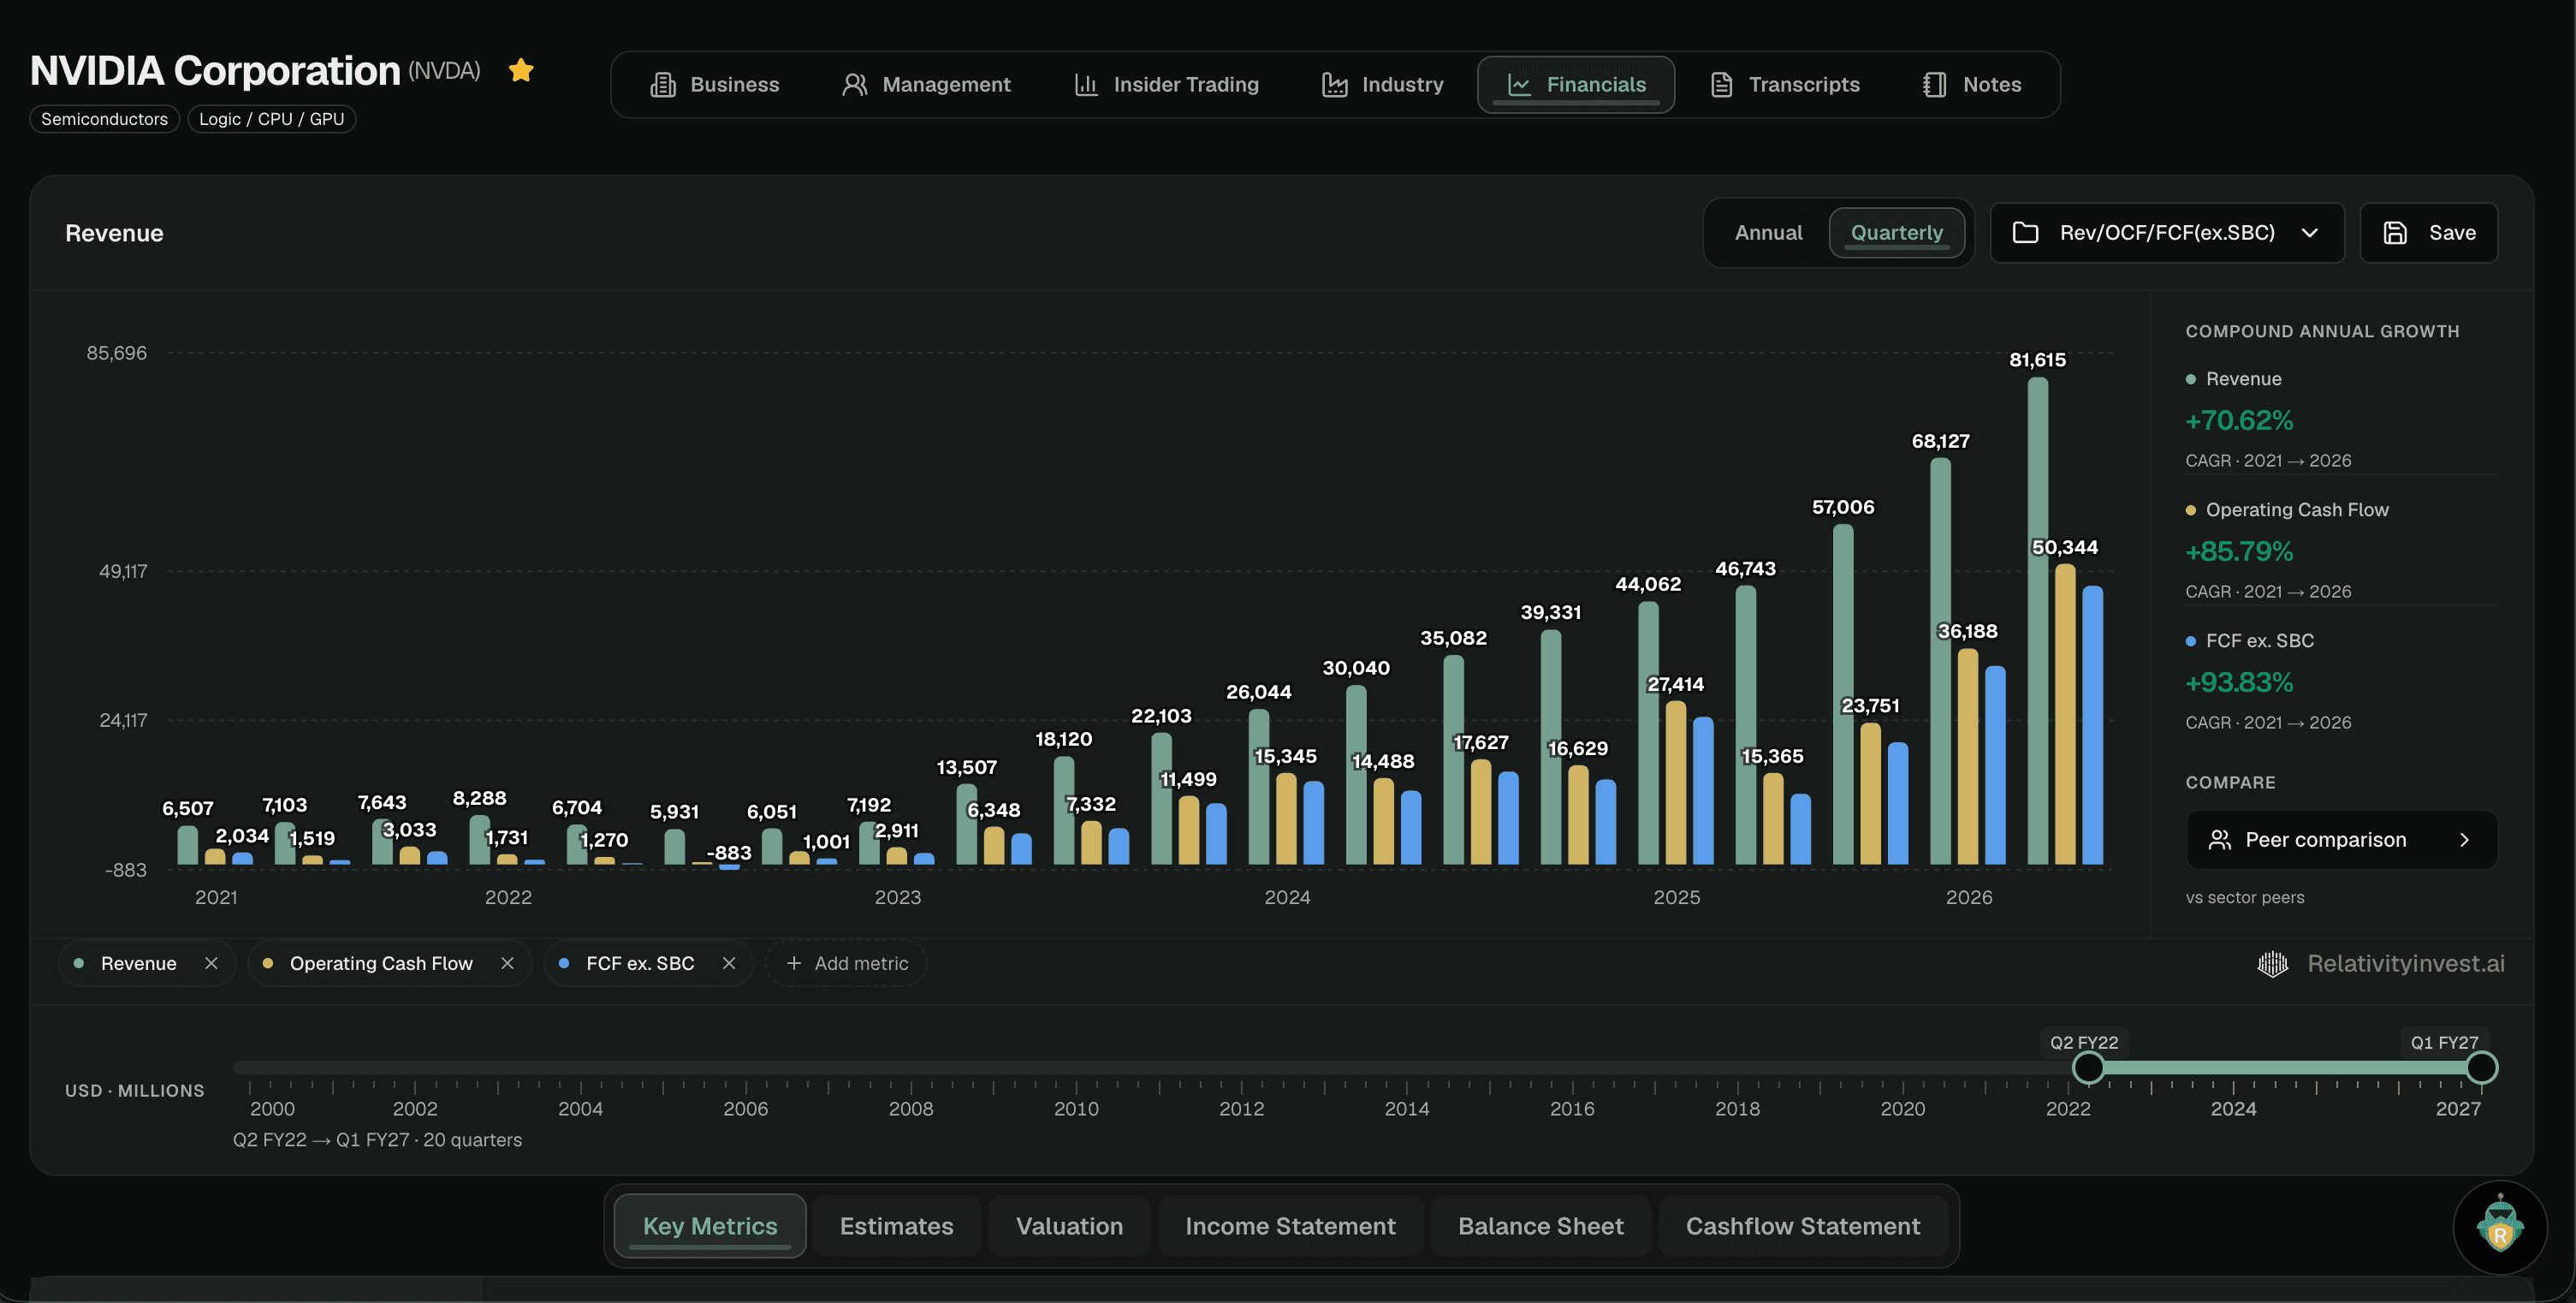Click the Notes notebook icon
Viewport: 2576px width, 1303px height.
click(x=1934, y=85)
